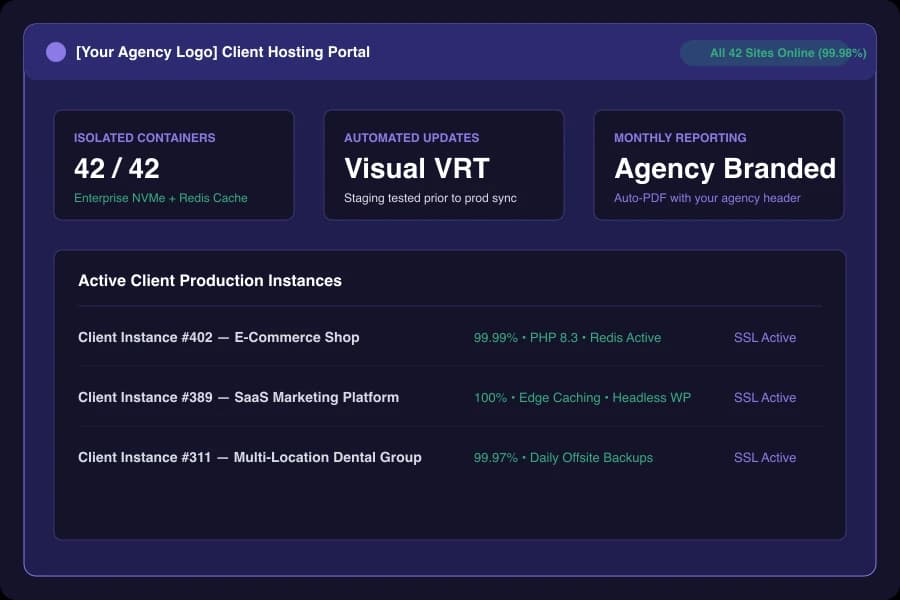Select the Automated Updates label
The image size is (900, 600).
412,138
